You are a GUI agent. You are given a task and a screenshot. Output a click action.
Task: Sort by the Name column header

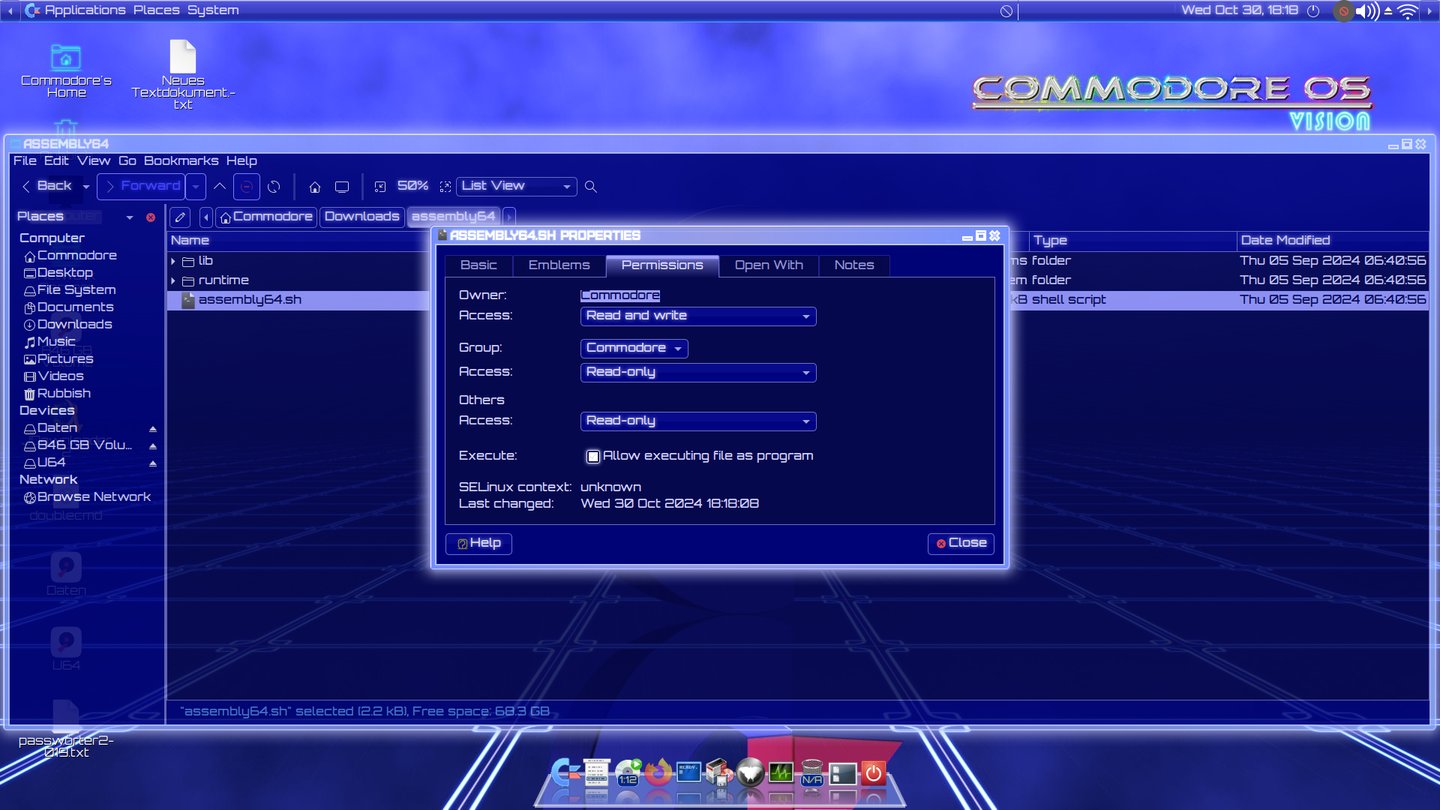pos(300,241)
